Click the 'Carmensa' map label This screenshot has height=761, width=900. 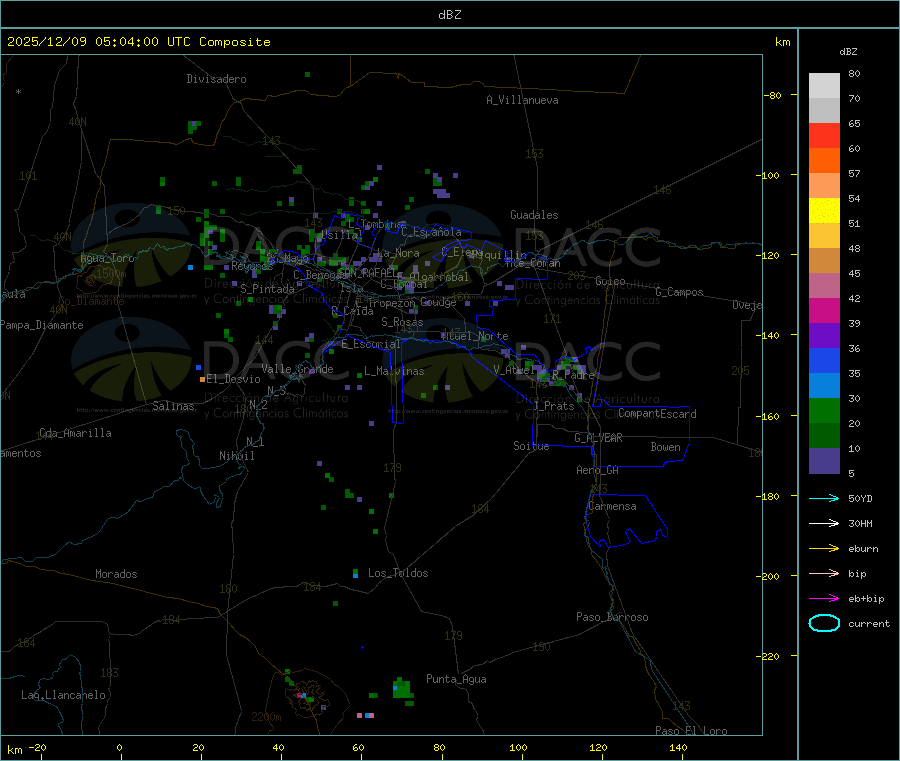point(612,506)
